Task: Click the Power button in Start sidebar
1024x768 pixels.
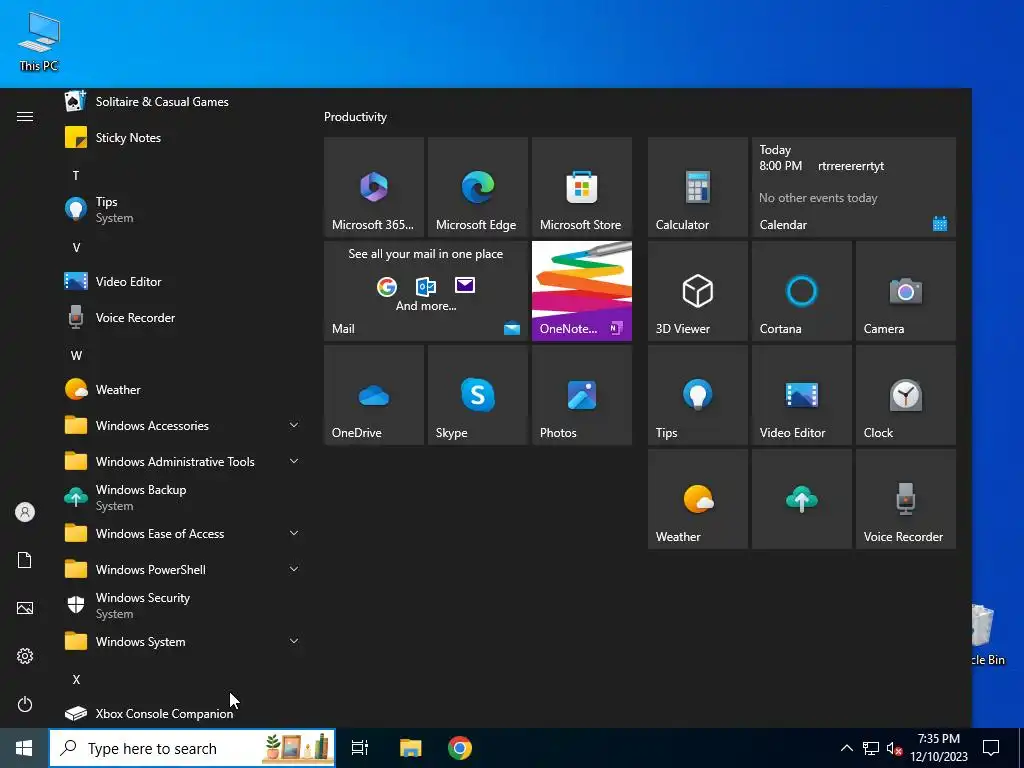Action: (x=25, y=704)
